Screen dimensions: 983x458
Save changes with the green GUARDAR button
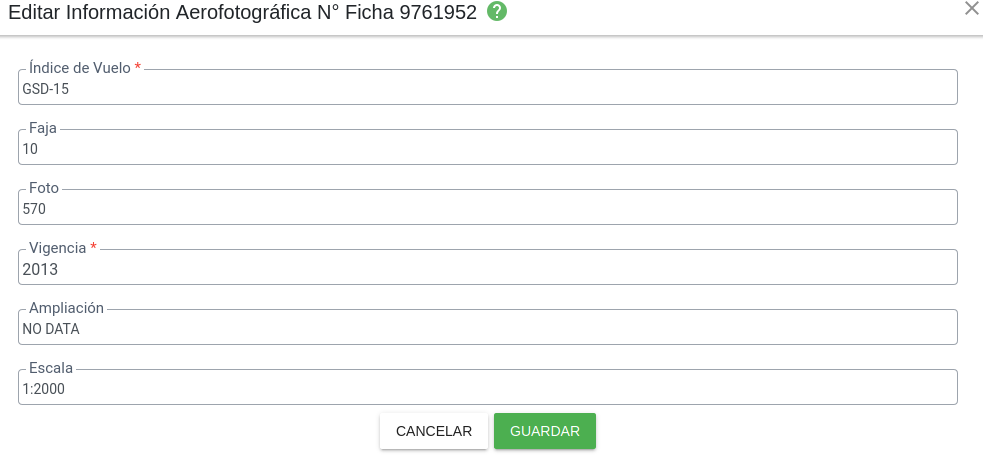pyautogui.click(x=545, y=431)
